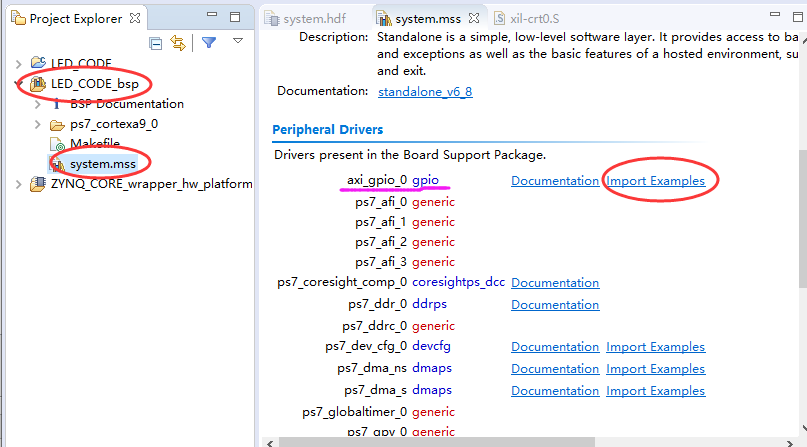Viewport: 807px width, 447px height.
Task: Open Documentation for ps7_coresight_comp_0
Action: click(x=555, y=283)
